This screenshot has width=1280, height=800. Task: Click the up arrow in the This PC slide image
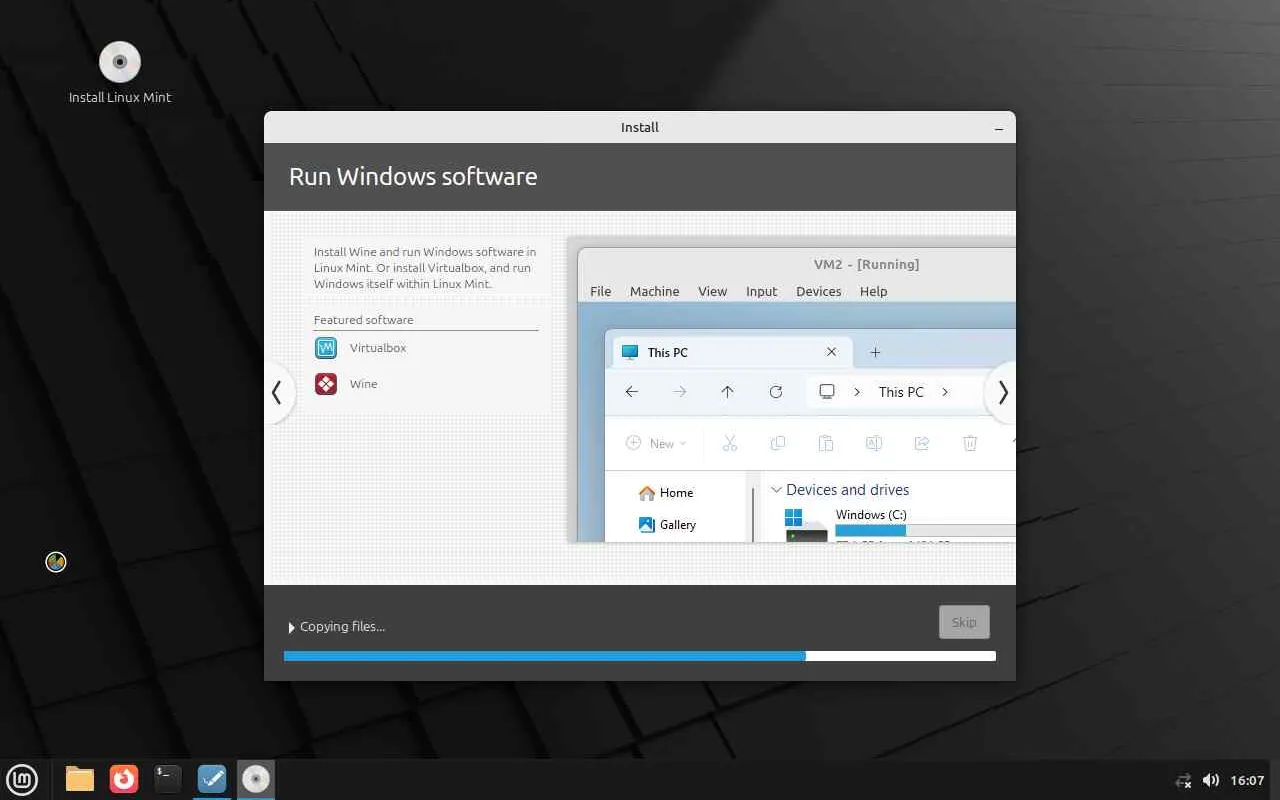[727, 392]
